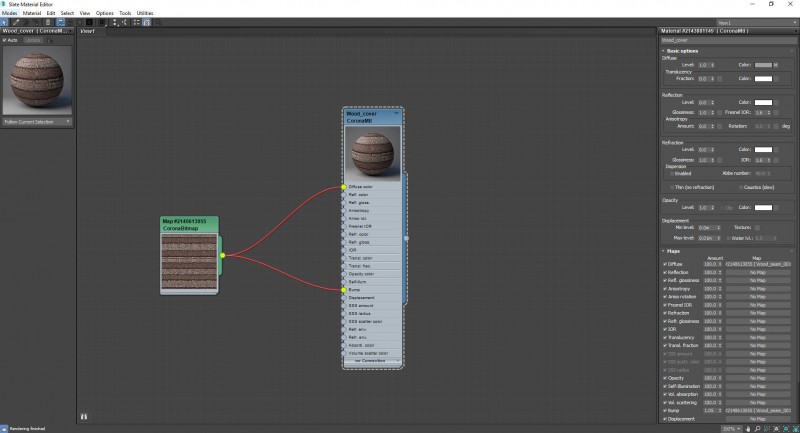Open the Follow Current Selection dropdown

point(37,122)
